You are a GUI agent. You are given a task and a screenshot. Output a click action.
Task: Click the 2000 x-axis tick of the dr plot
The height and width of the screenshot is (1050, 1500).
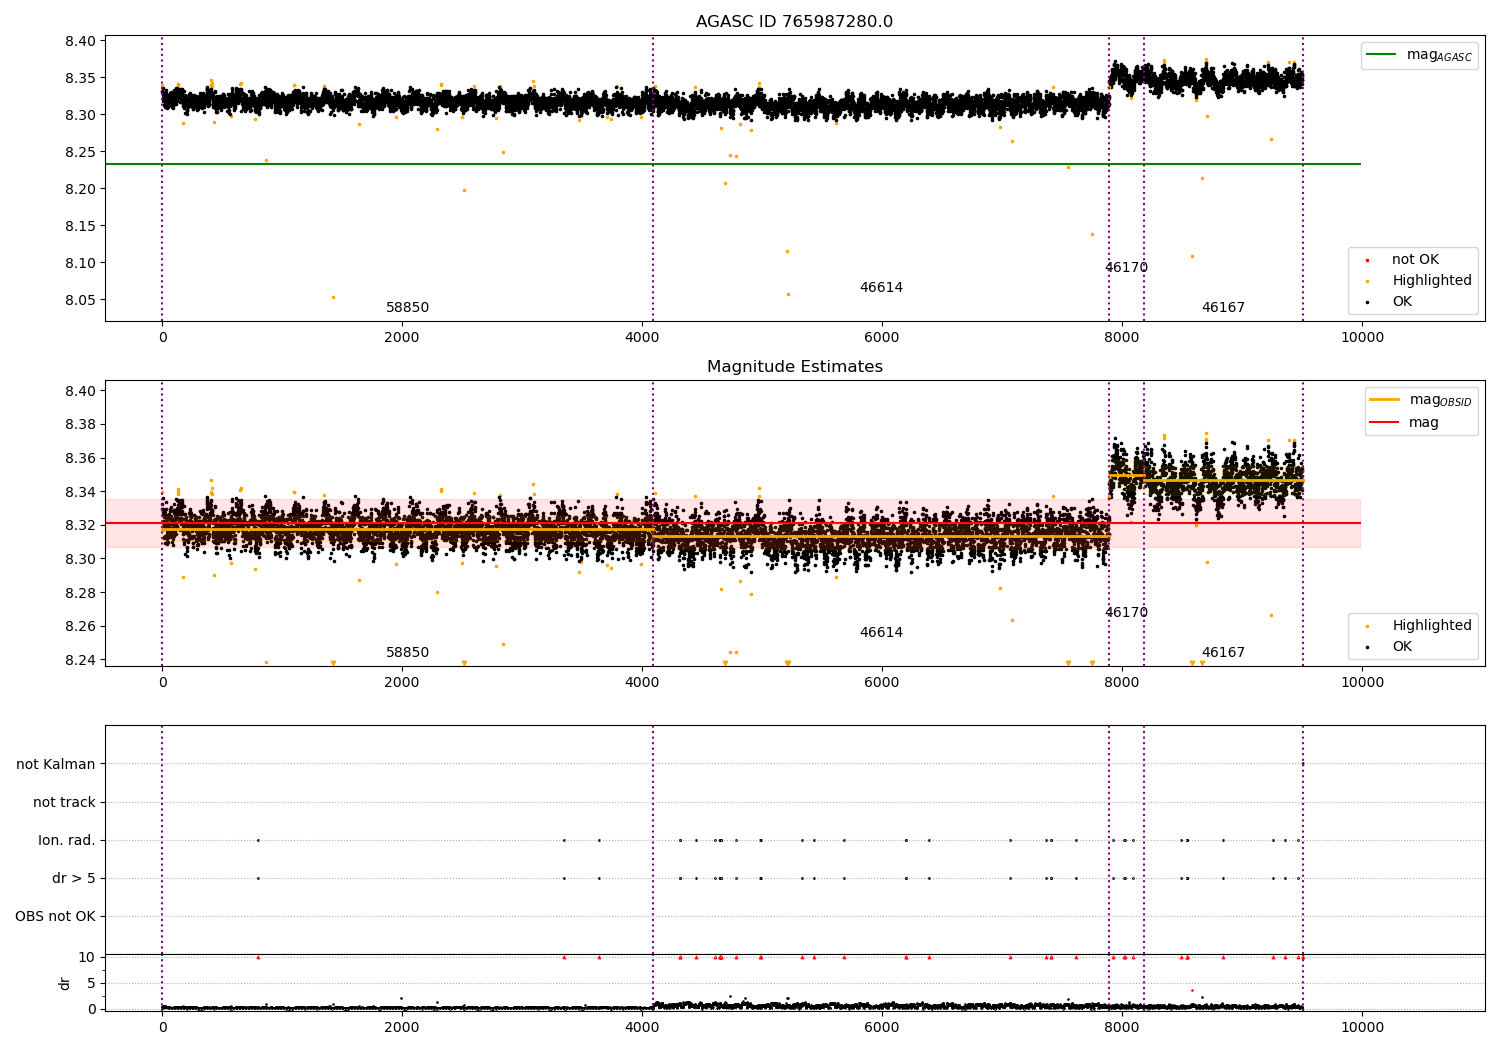[402, 1027]
